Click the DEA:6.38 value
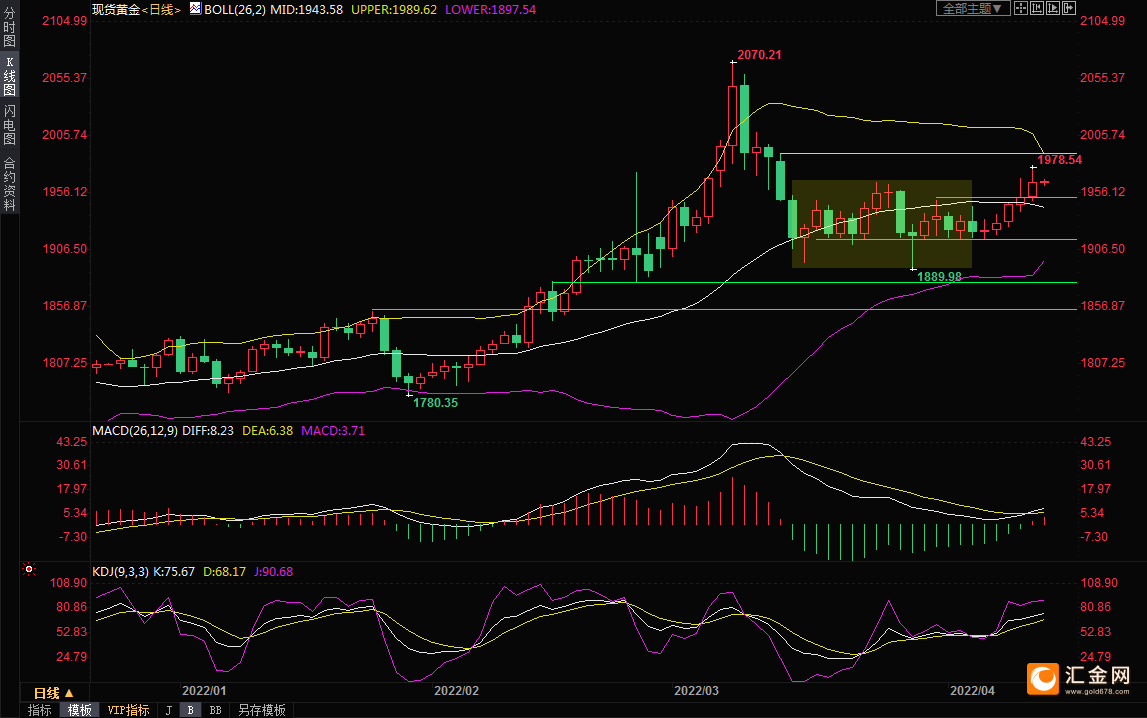 (x=267, y=431)
